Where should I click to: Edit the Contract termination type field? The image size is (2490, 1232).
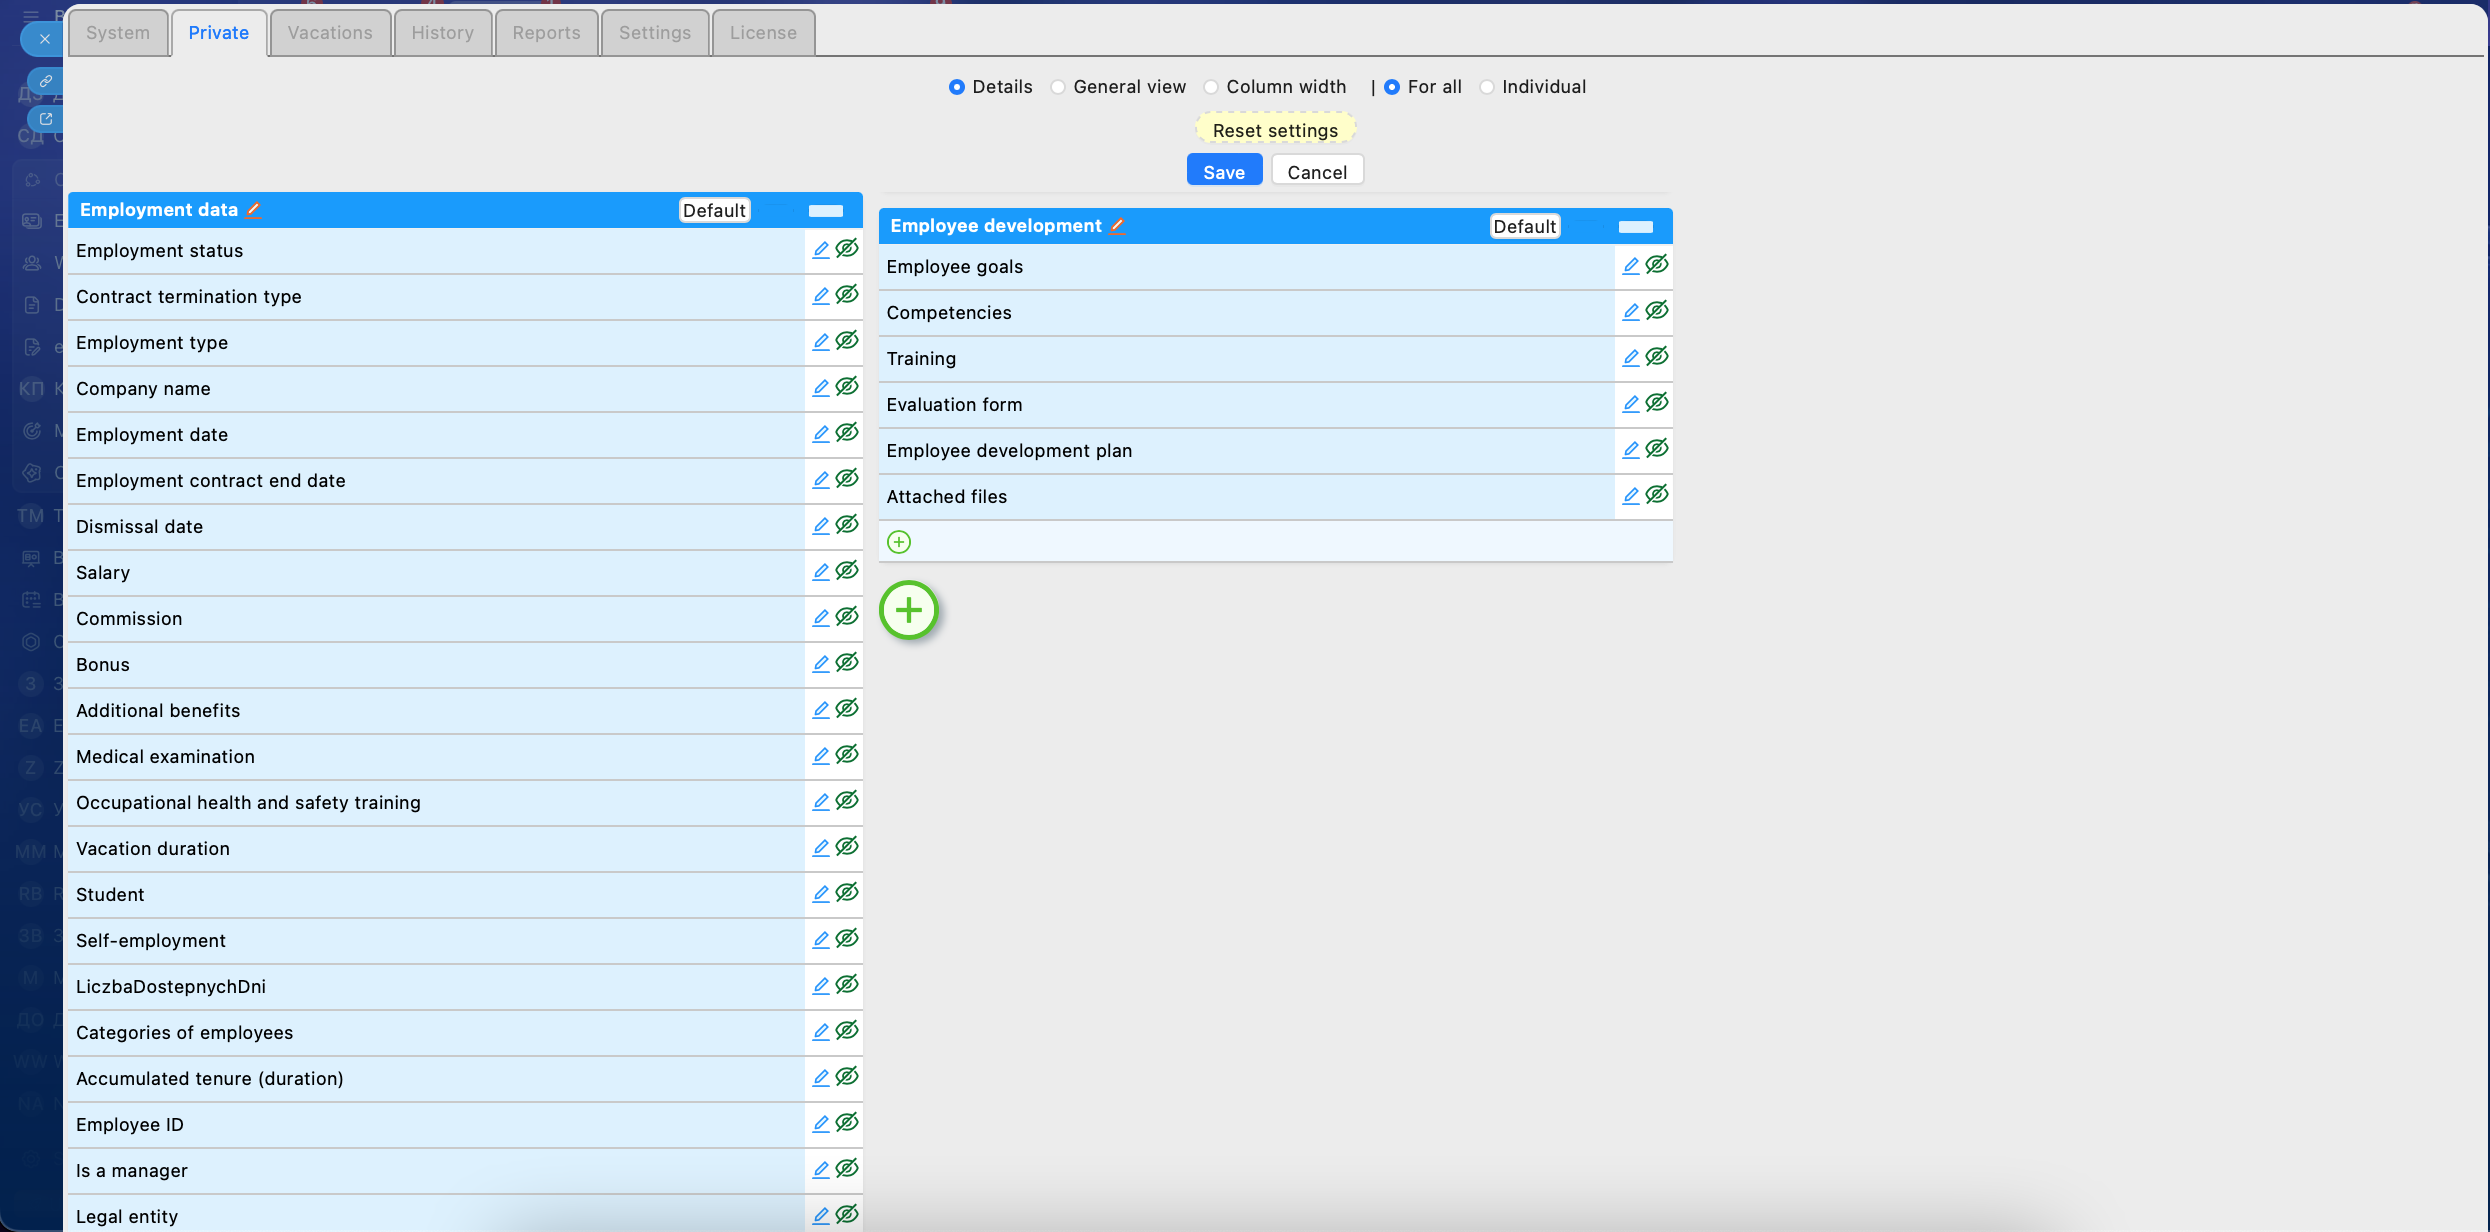point(821,296)
